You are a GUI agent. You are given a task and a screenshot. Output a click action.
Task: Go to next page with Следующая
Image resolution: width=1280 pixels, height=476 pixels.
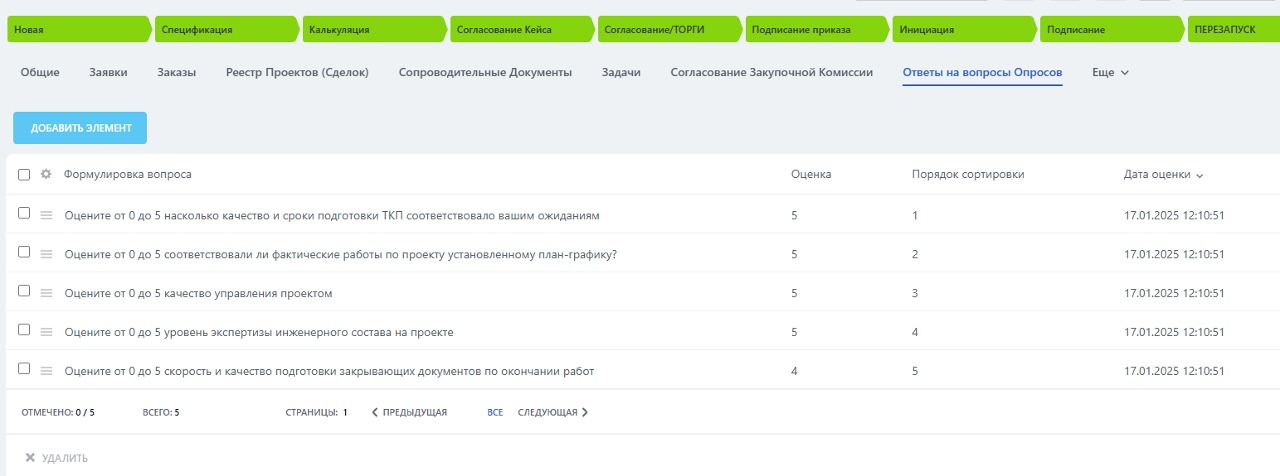[553, 412]
